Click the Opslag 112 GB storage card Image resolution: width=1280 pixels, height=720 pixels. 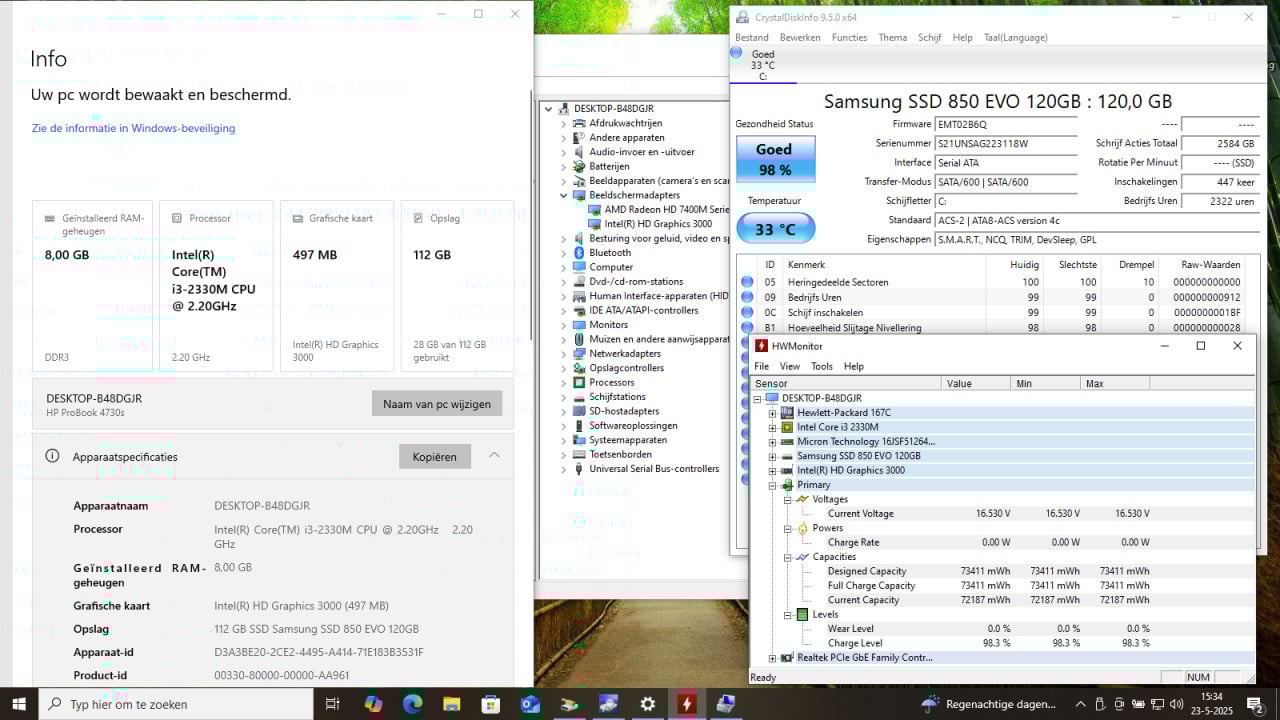point(457,286)
